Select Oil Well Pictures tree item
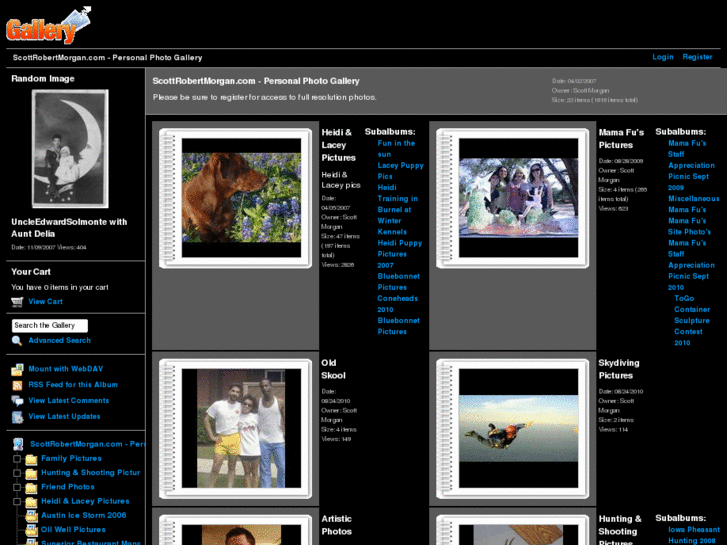Screen dimensions: 727x545 [73, 530]
